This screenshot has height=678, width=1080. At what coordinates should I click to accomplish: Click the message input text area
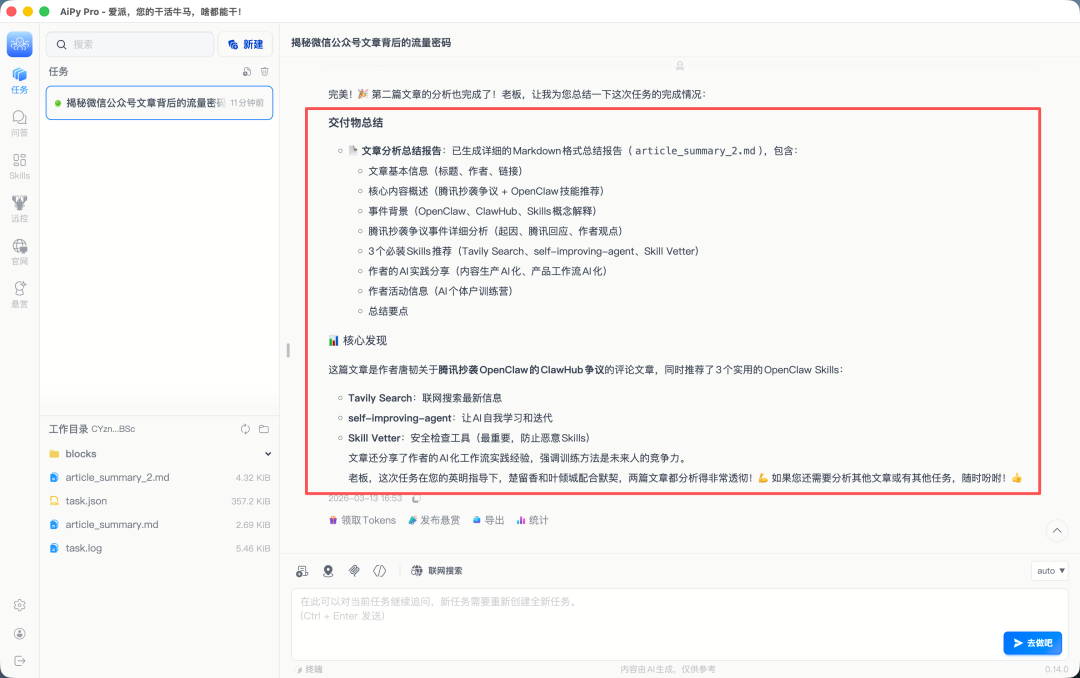[x=678, y=624]
